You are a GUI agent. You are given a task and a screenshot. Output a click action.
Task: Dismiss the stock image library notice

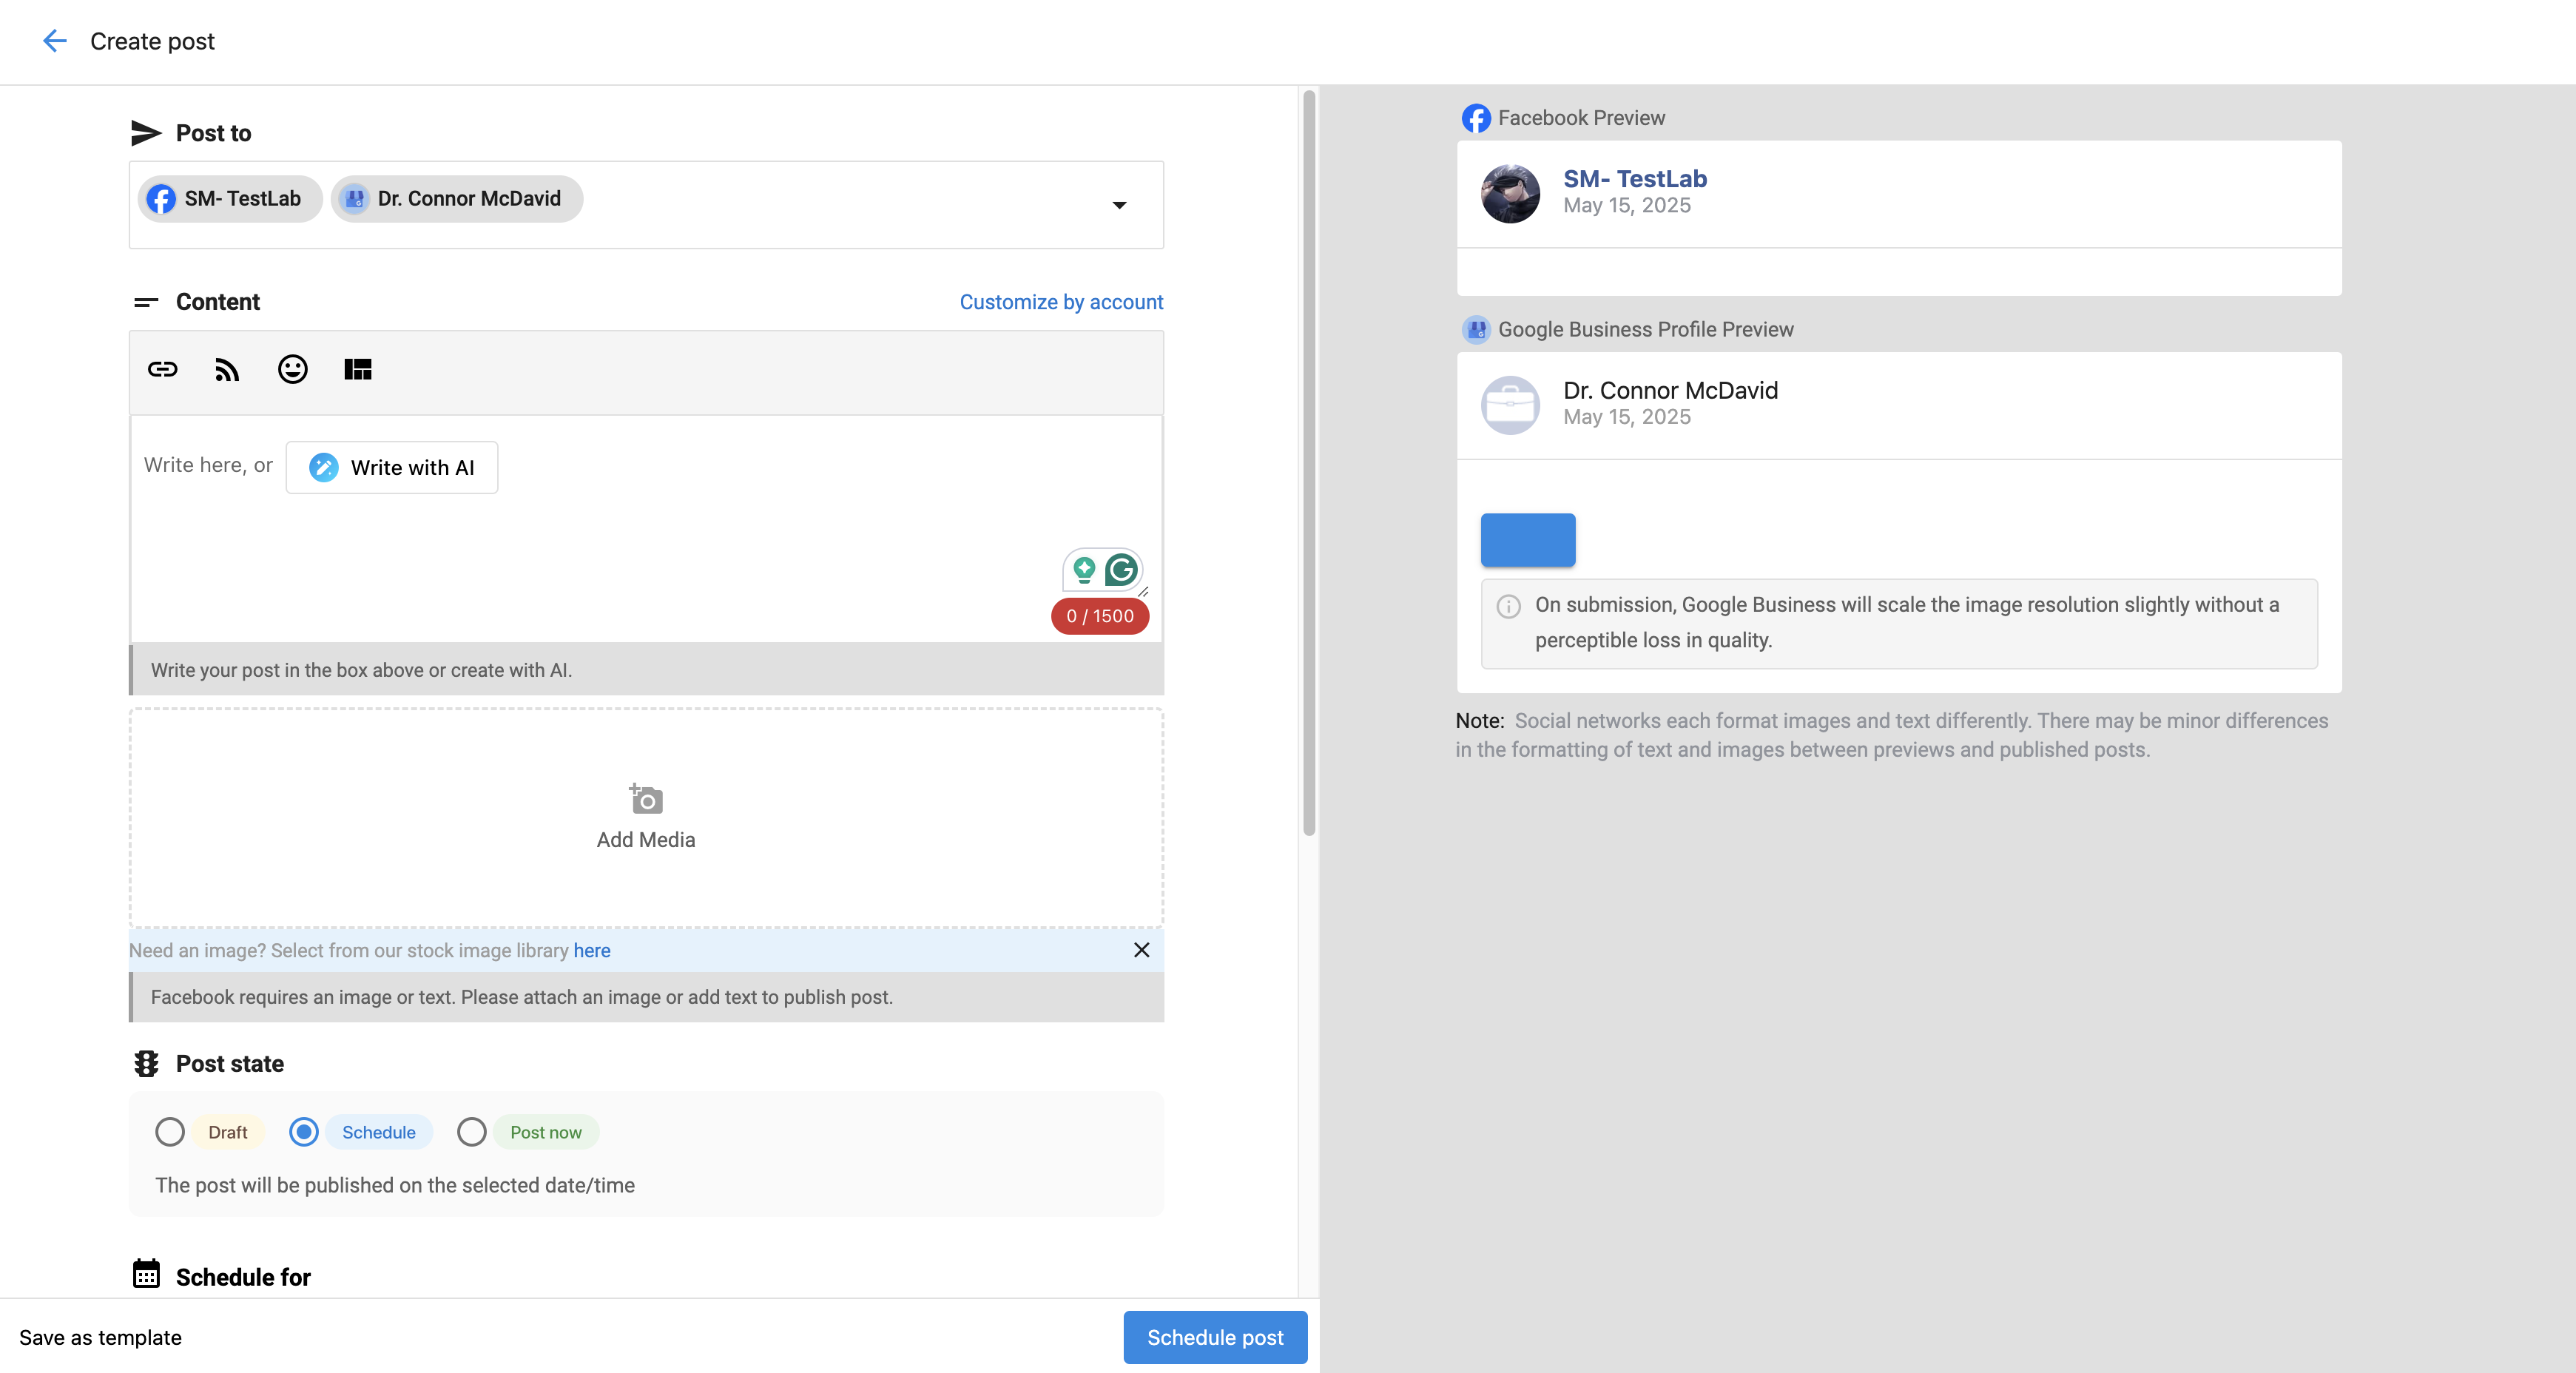pyautogui.click(x=1141, y=950)
